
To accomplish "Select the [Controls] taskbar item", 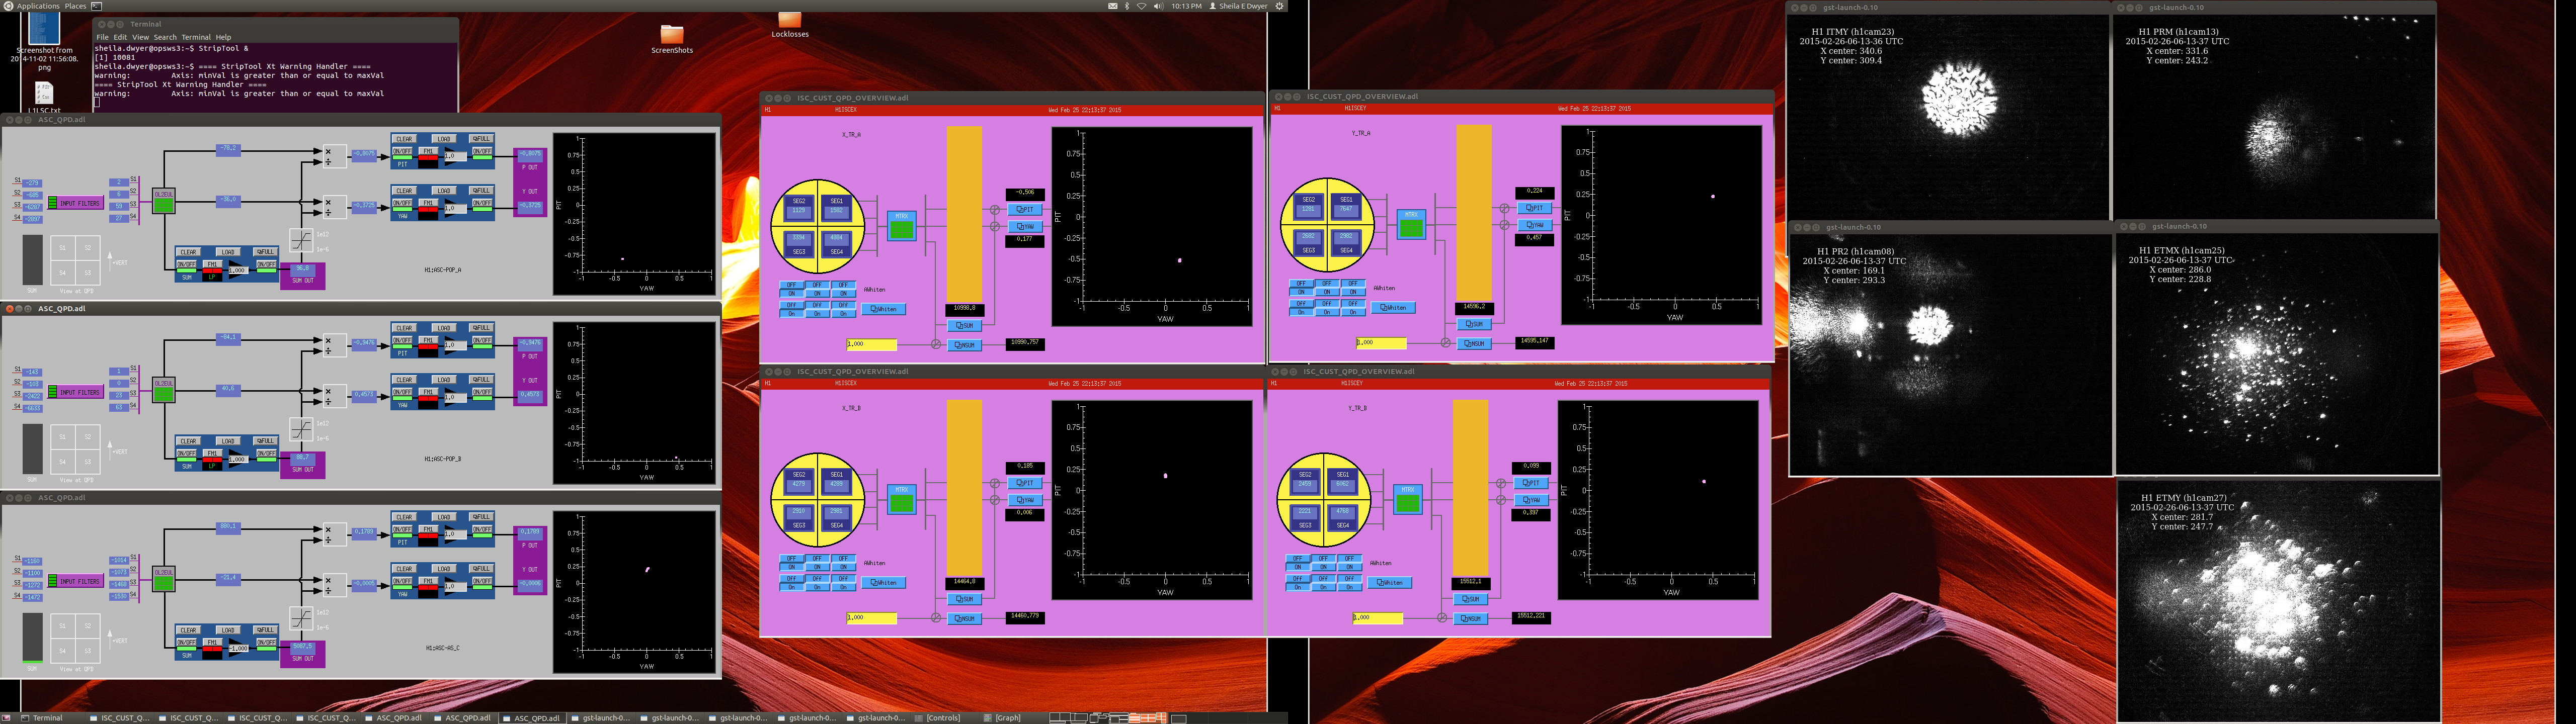I will (x=944, y=718).
